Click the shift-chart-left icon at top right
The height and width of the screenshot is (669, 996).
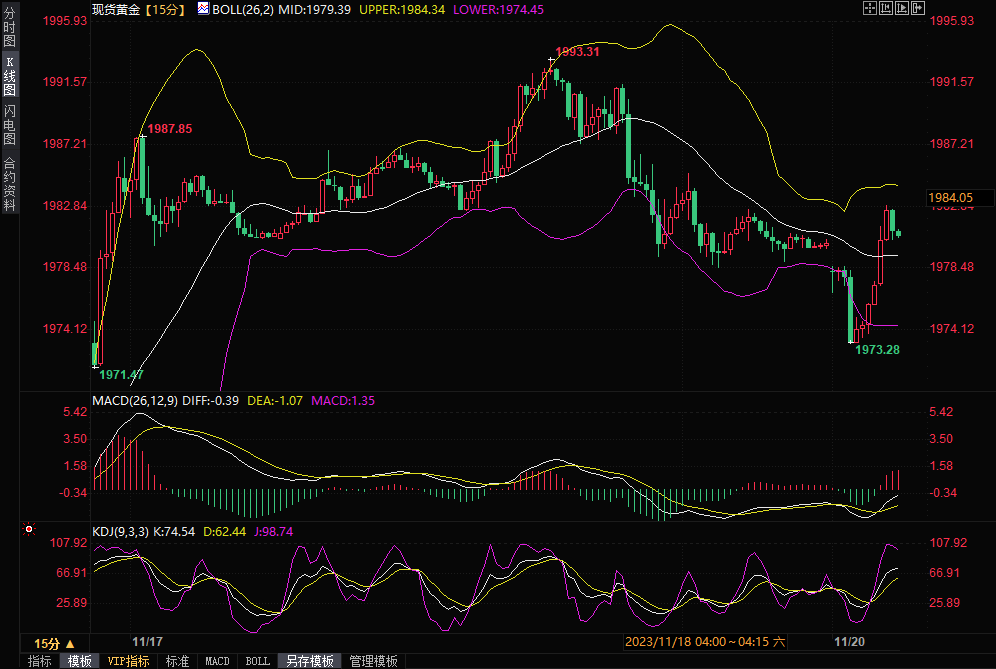[885, 8]
